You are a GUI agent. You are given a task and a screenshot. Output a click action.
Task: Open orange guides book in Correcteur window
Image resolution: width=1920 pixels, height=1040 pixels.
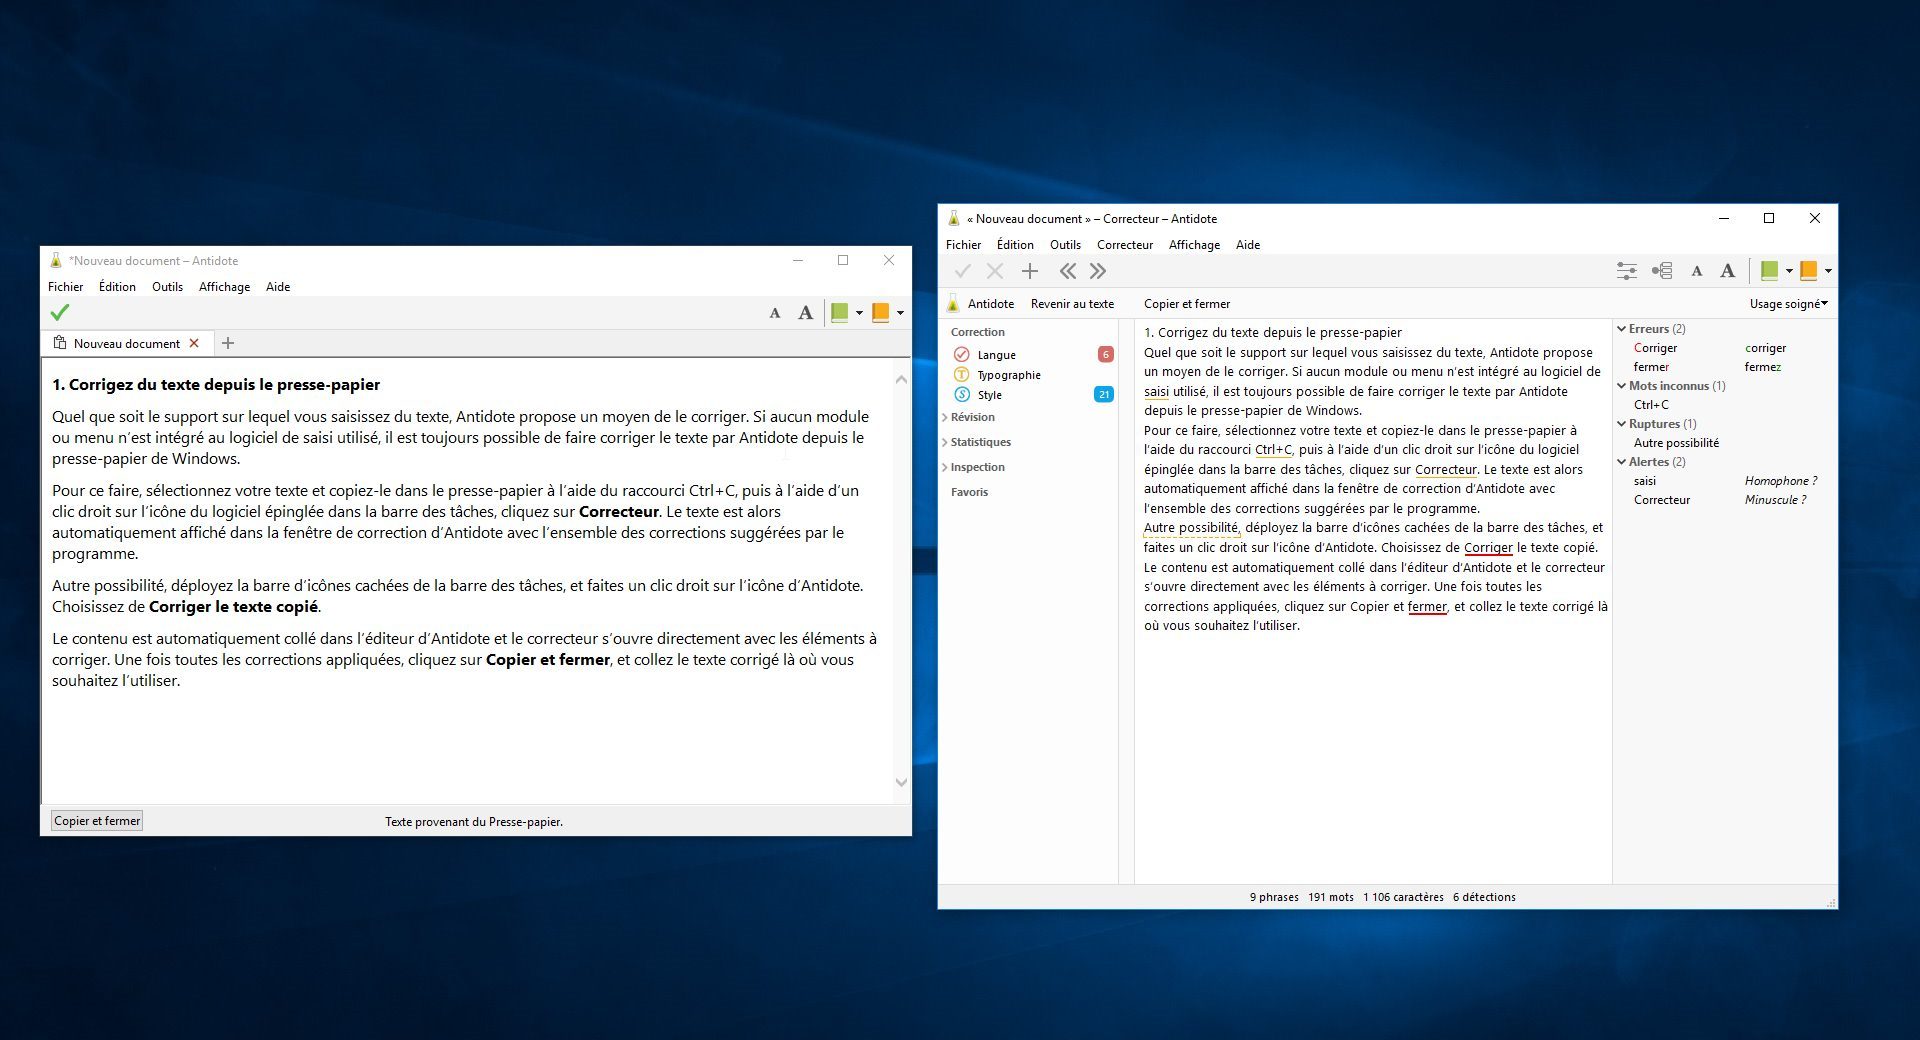(1808, 270)
